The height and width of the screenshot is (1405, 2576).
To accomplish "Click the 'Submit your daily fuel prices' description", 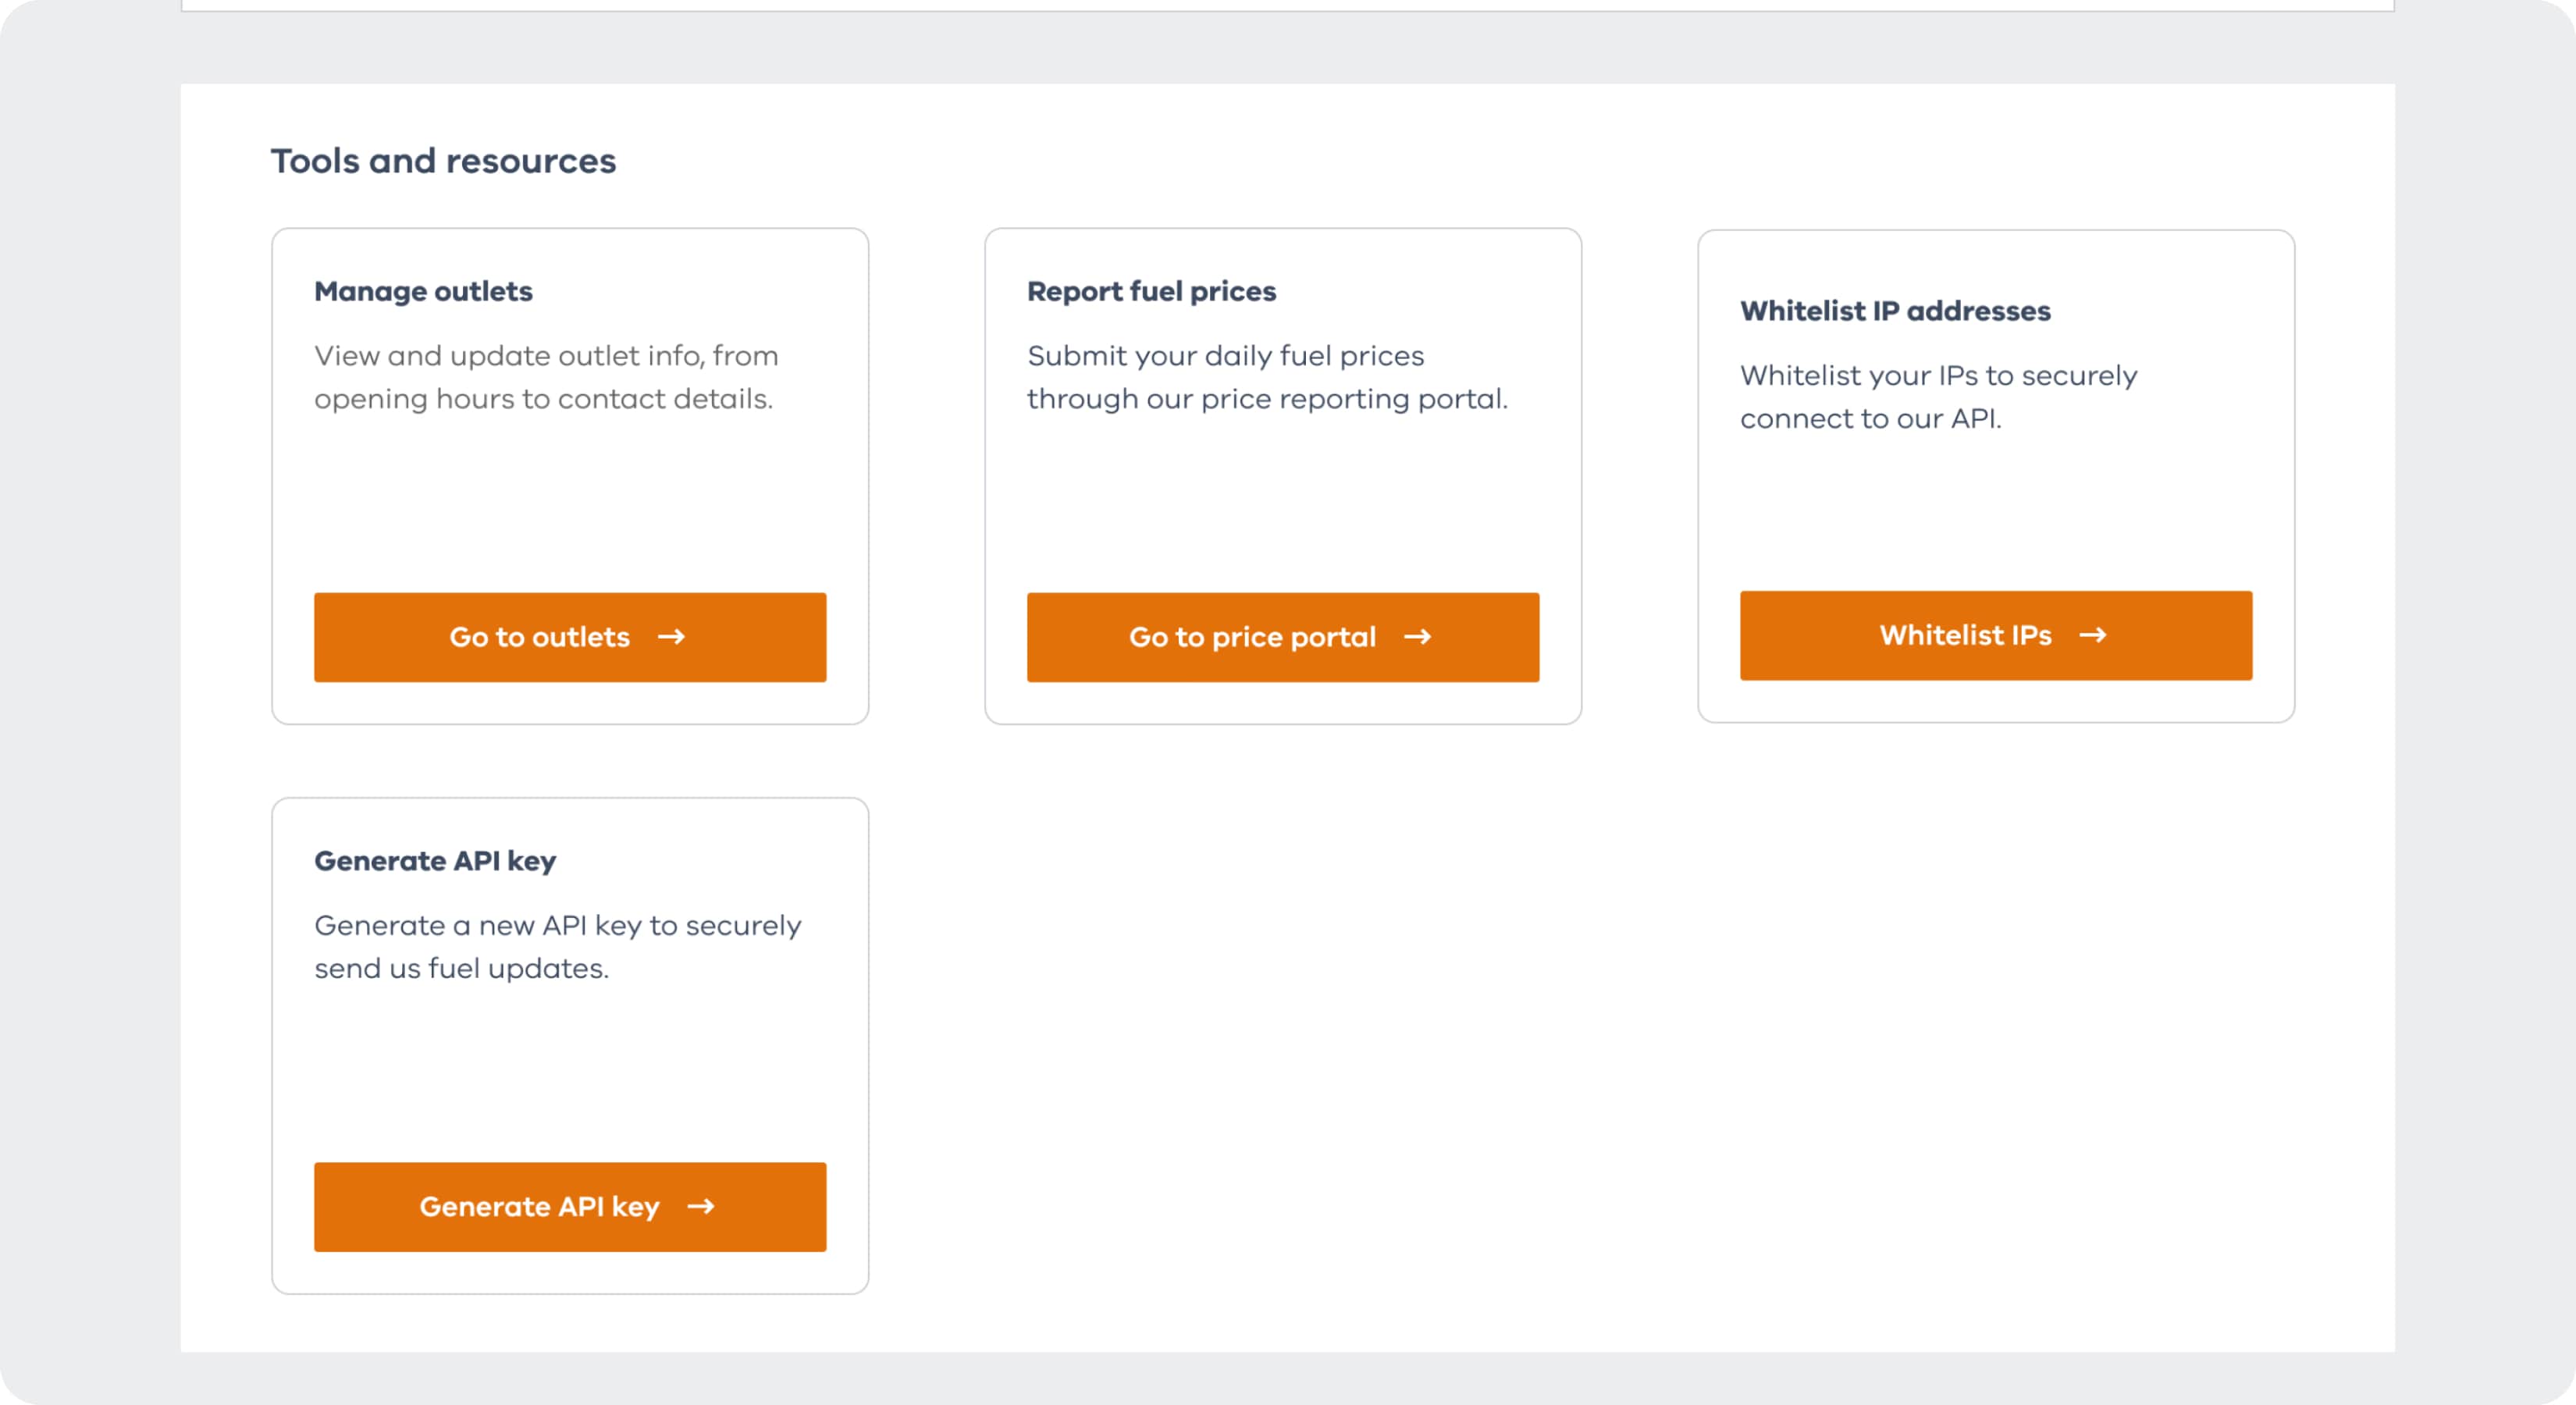I will point(1266,377).
